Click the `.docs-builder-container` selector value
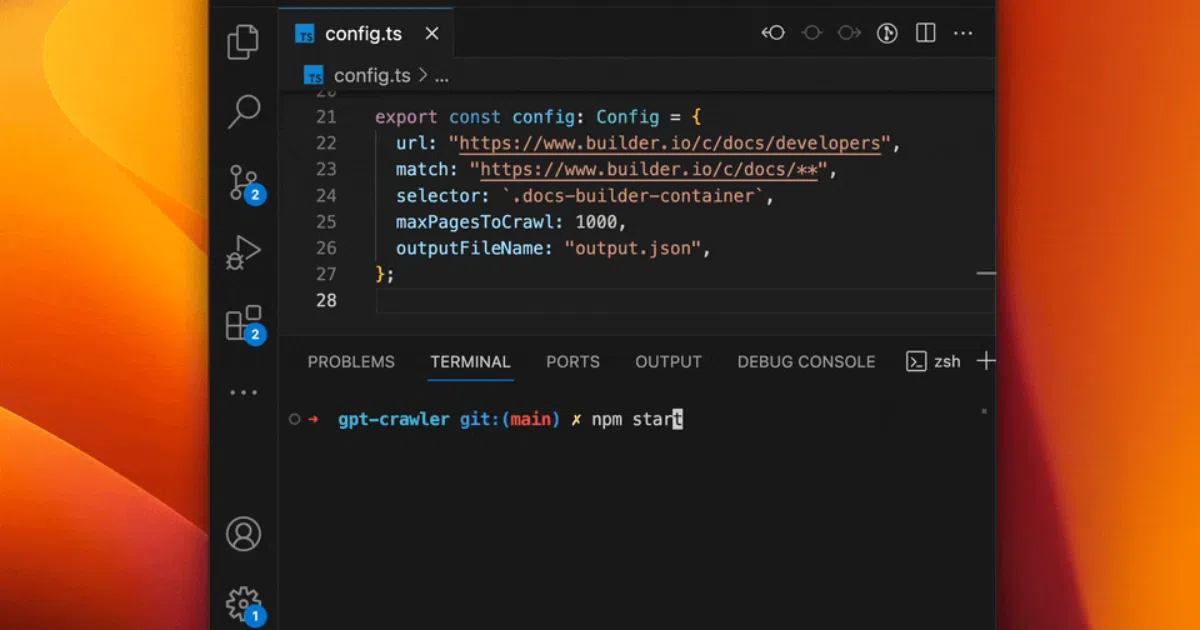 pyautogui.click(x=633, y=196)
